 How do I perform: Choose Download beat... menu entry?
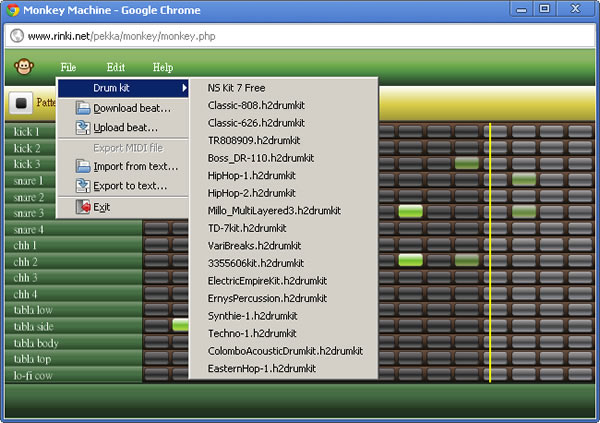[123, 108]
